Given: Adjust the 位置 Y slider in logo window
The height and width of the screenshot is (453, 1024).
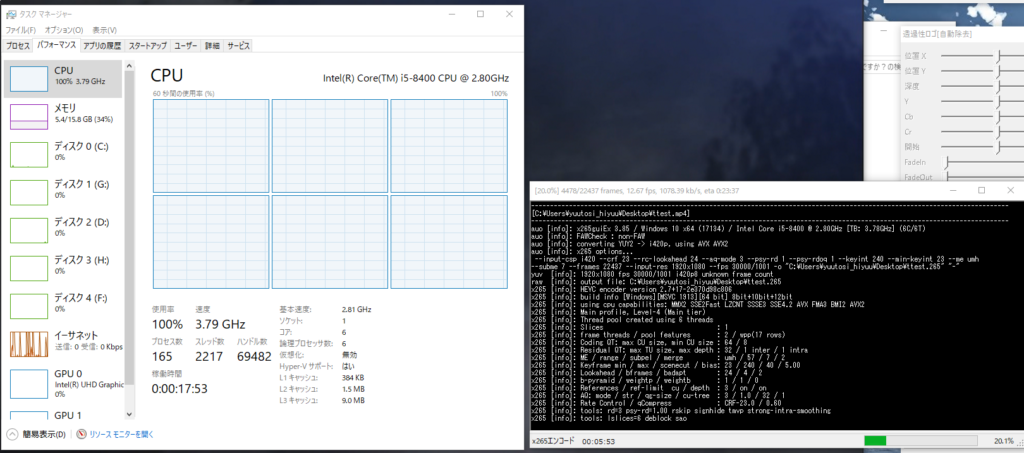Looking at the screenshot, I should pos(983,70).
